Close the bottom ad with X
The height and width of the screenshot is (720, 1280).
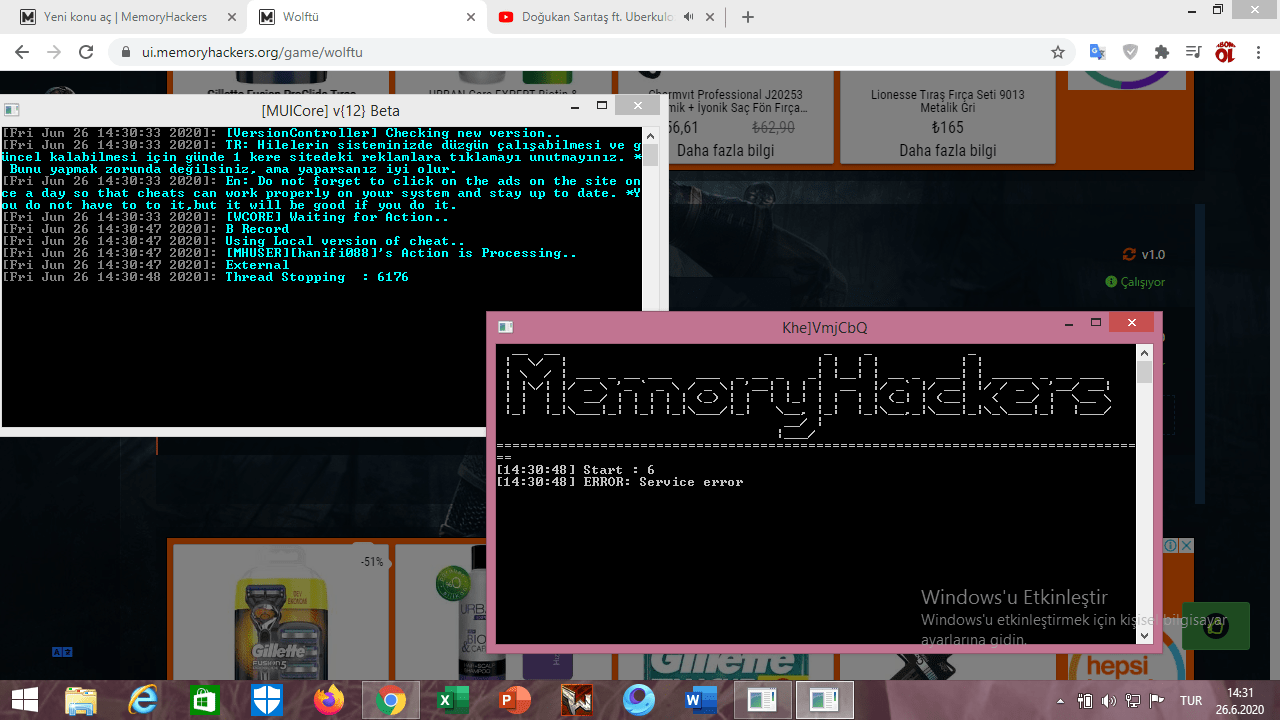[1186, 546]
